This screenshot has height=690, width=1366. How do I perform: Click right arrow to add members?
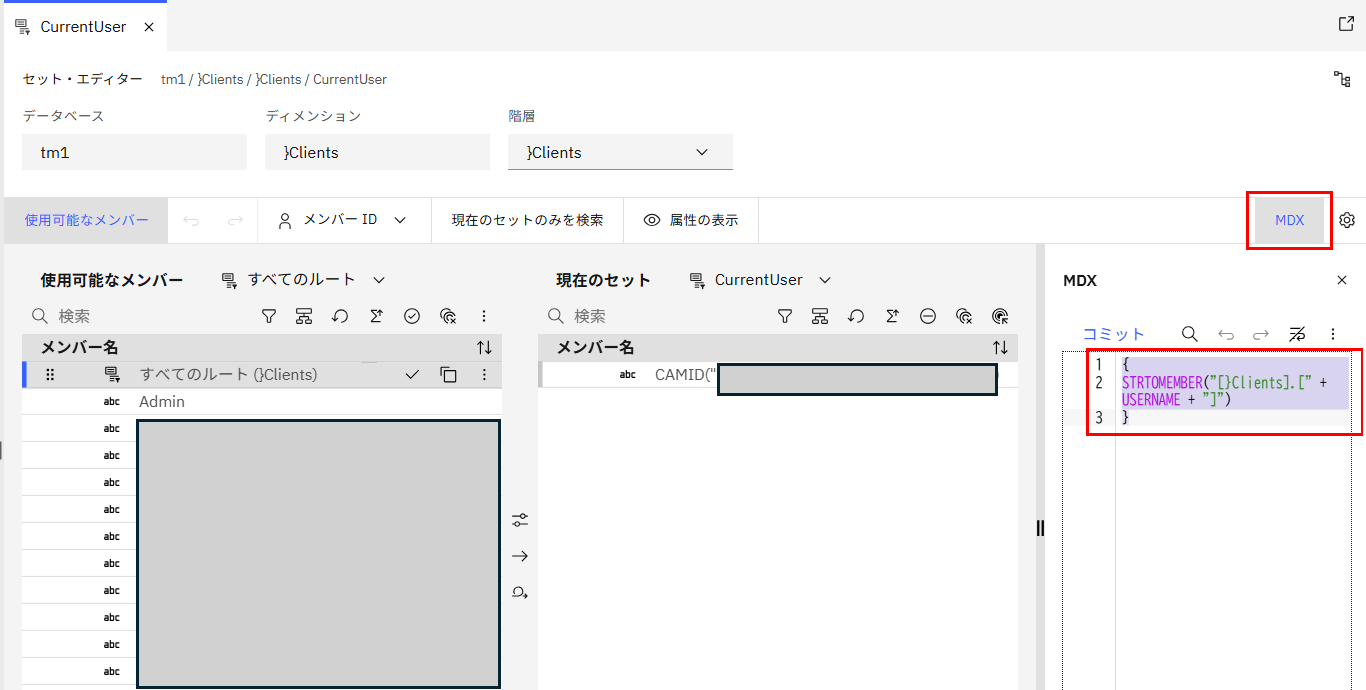(520, 556)
